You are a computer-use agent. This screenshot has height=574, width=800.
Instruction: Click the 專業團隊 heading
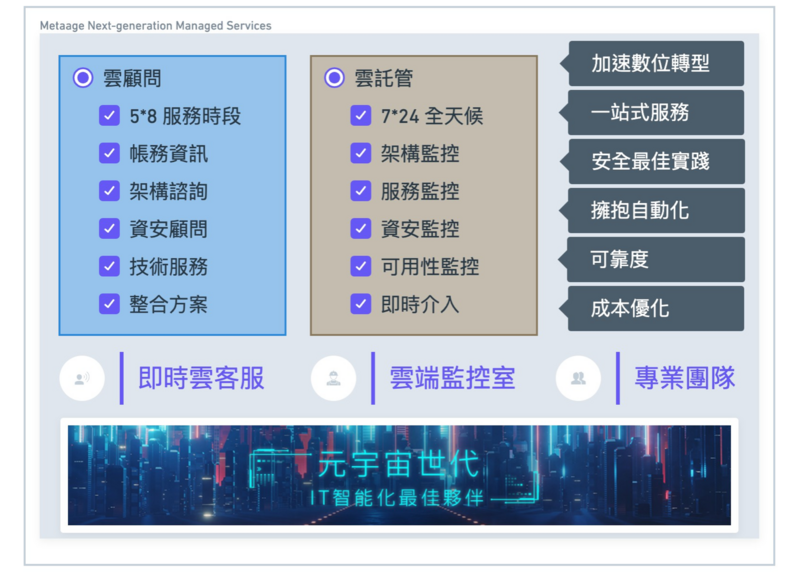[x=685, y=379]
